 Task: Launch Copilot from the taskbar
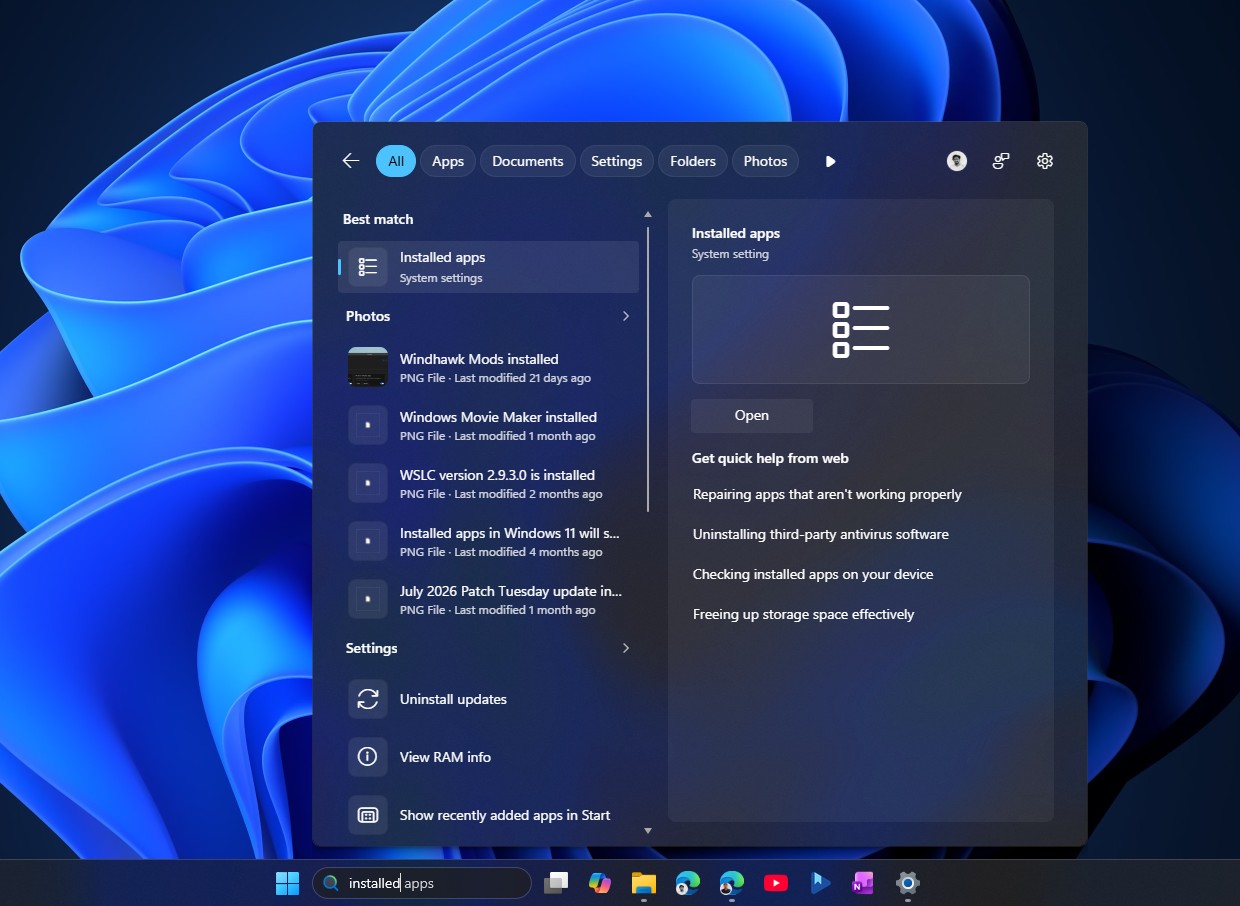[x=600, y=883]
